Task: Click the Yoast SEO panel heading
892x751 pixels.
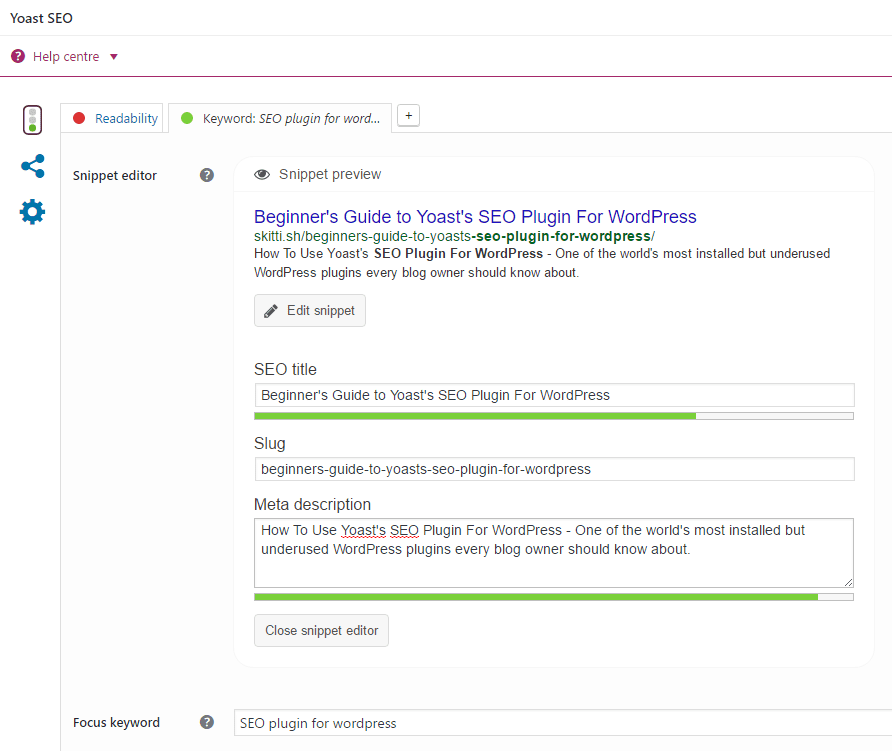Action: pos(42,18)
